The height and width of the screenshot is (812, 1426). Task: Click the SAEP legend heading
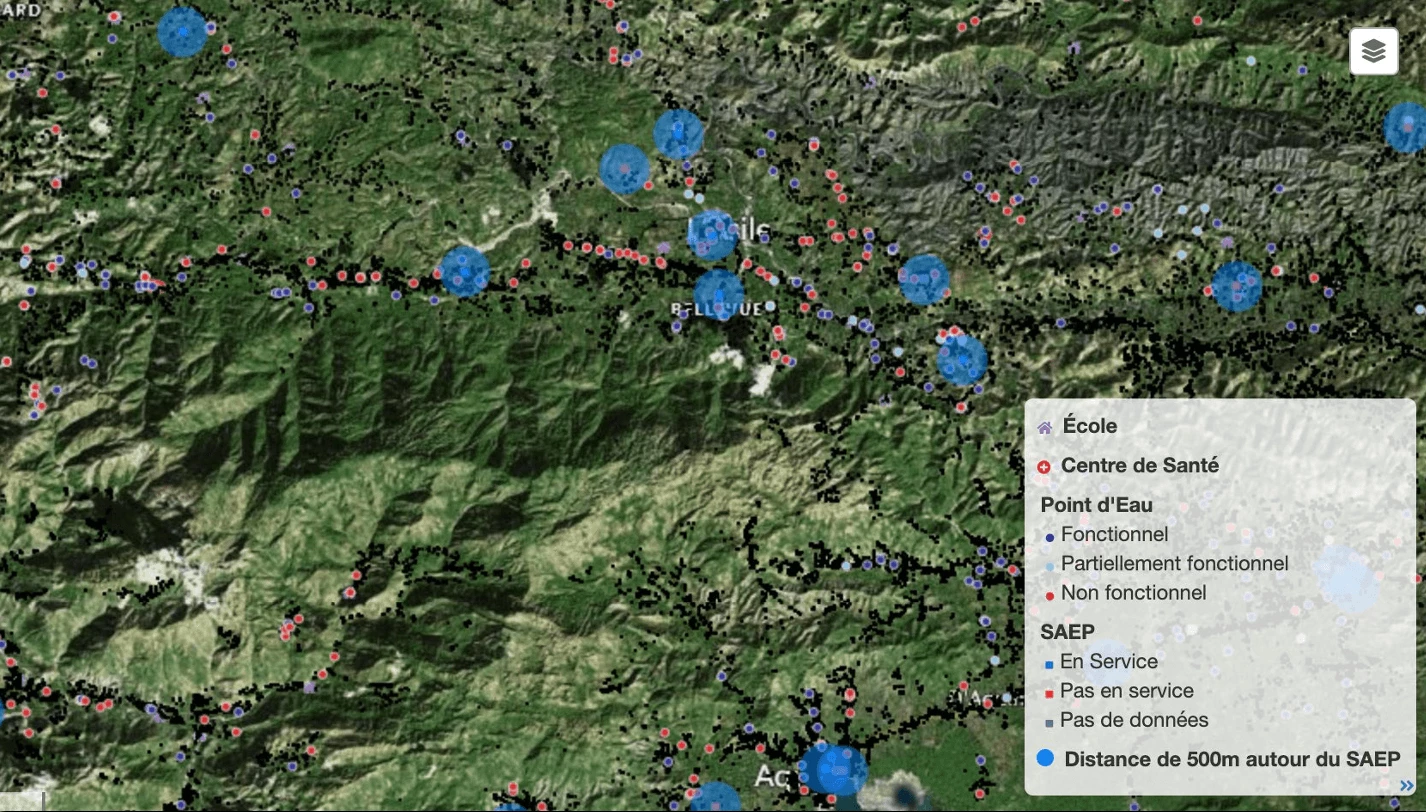point(1067,631)
